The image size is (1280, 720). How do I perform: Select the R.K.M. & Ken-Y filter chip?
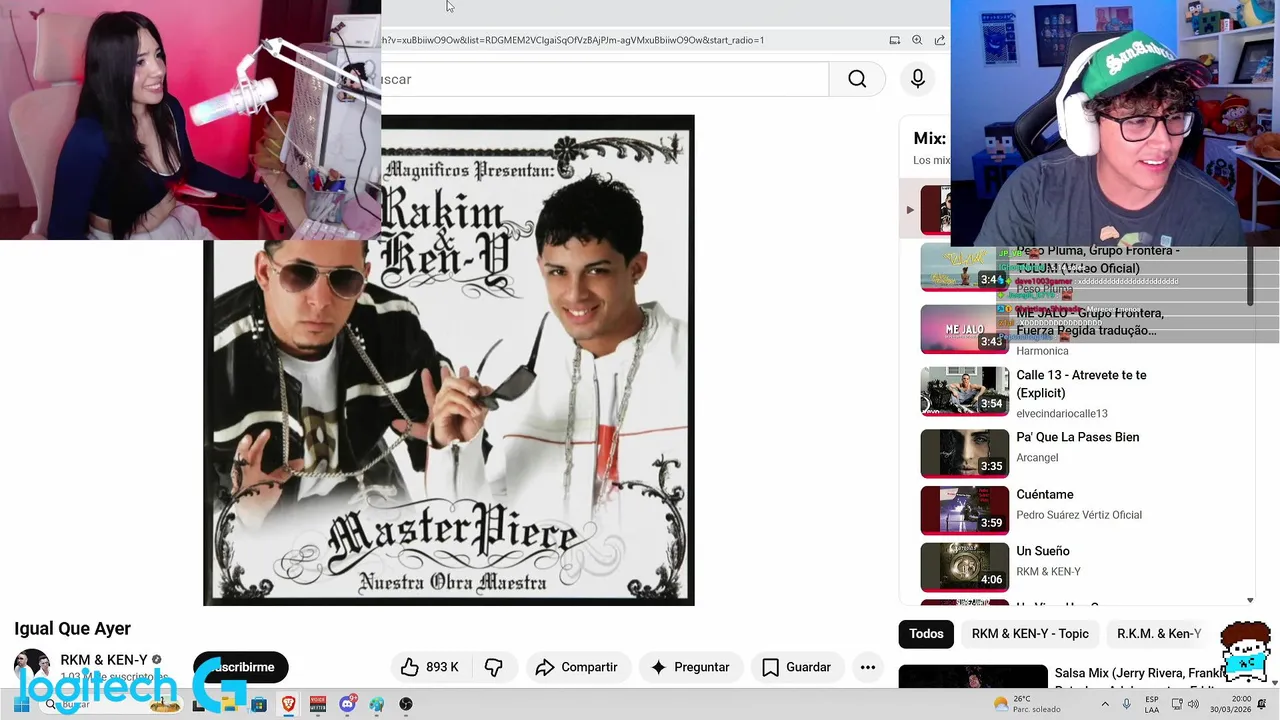(1159, 633)
